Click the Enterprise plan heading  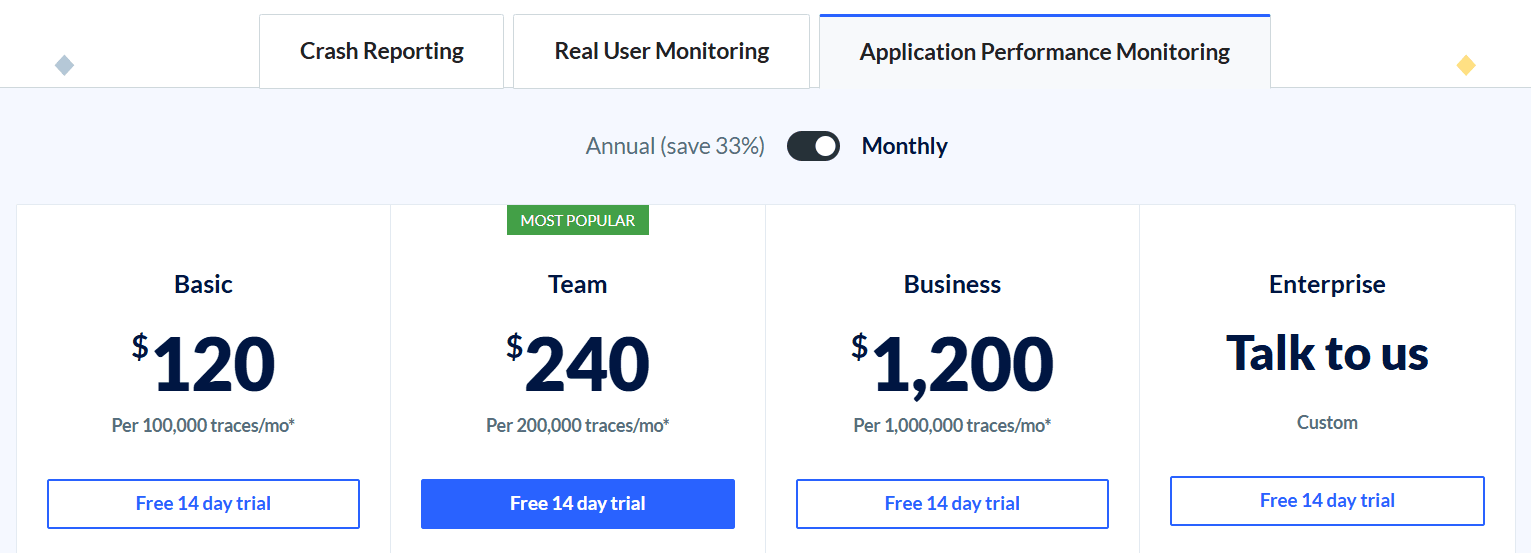[x=1327, y=284]
